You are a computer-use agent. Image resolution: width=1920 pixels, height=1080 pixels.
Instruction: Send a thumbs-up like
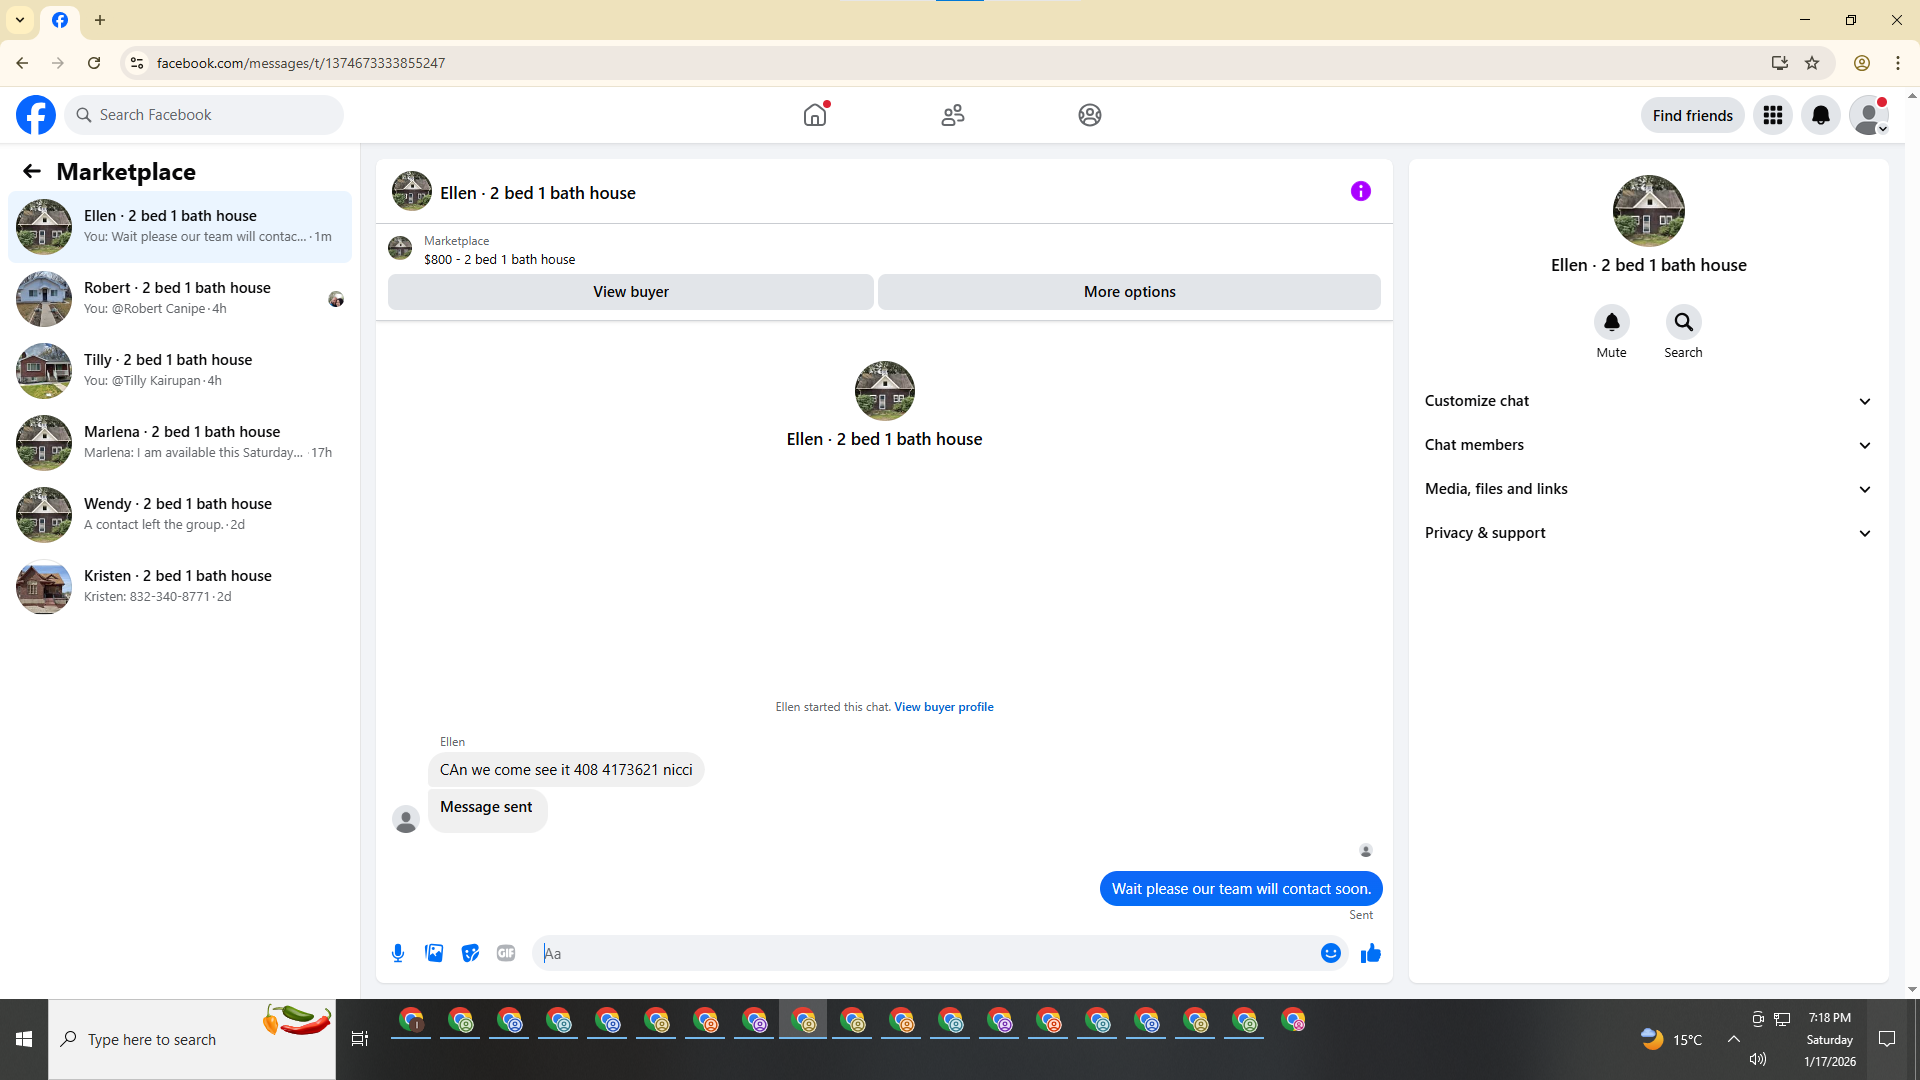pyautogui.click(x=1370, y=953)
